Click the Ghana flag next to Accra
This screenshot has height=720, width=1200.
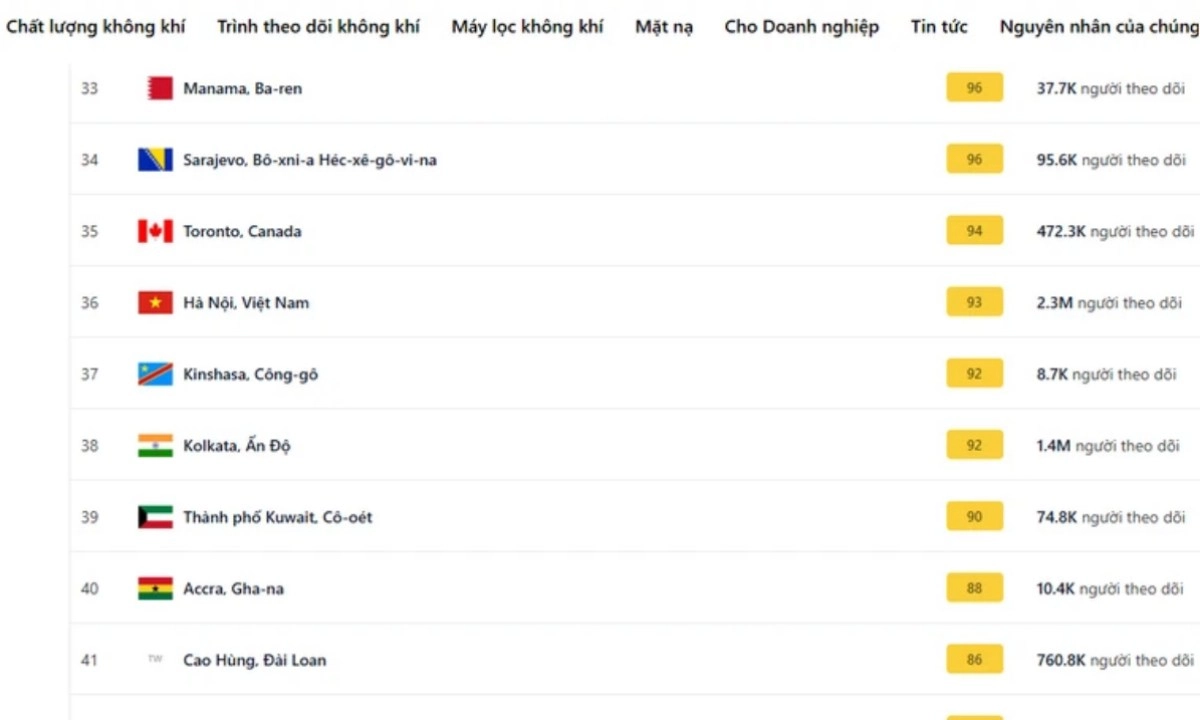tap(155, 589)
